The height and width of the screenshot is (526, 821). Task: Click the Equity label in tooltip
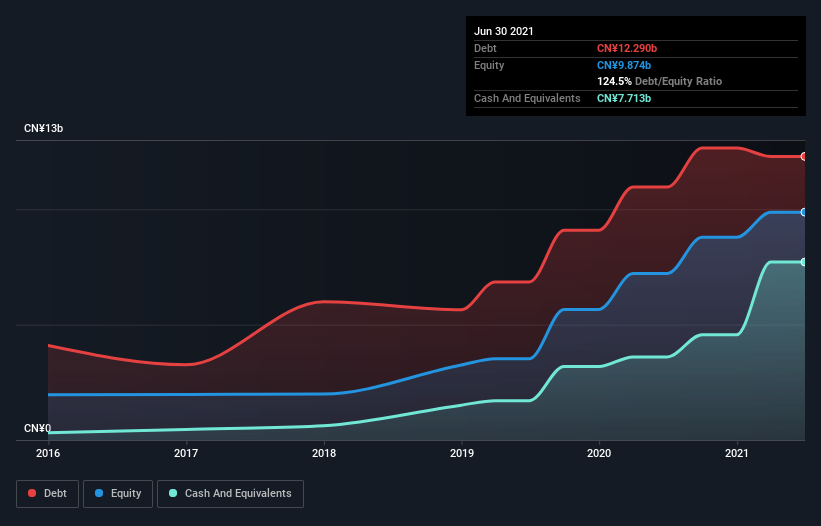[489, 65]
